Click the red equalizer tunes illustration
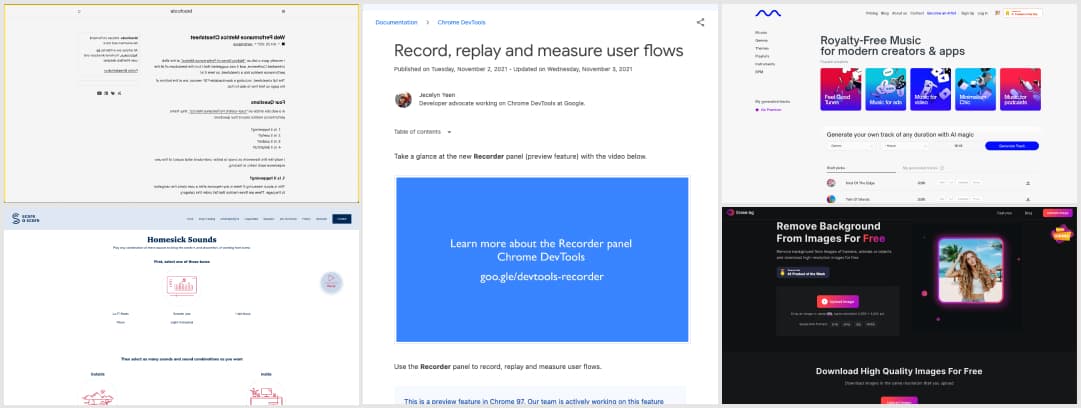The height and width of the screenshot is (408, 1081). point(181,285)
